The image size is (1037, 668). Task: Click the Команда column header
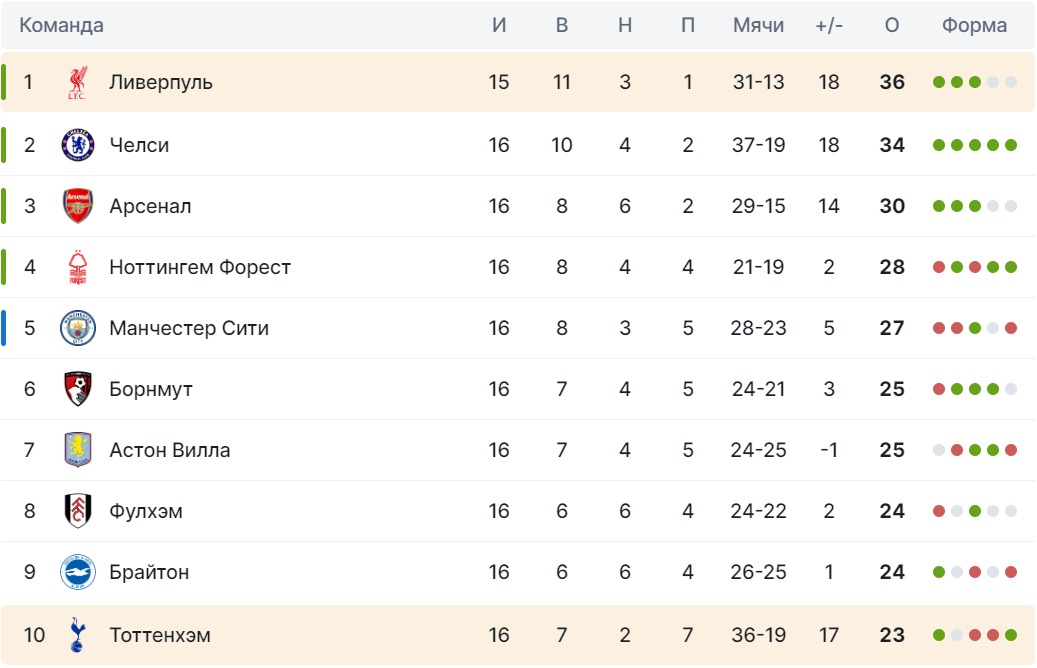[x=62, y=25]
